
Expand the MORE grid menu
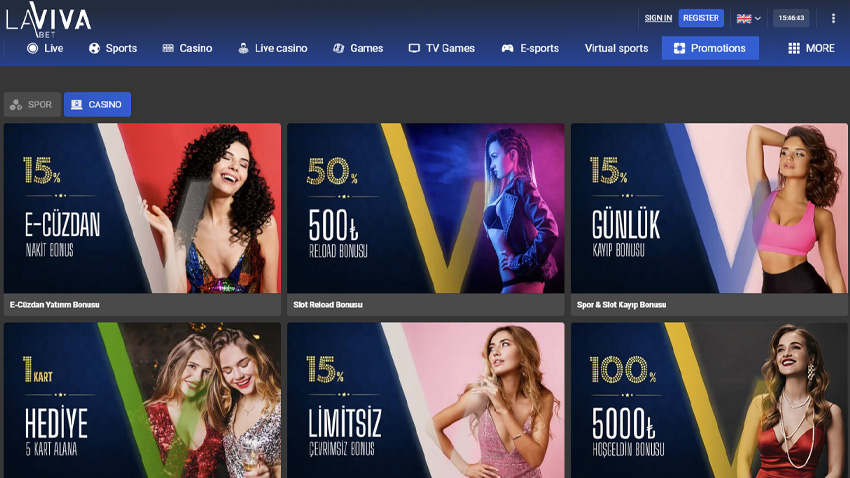pos(811,48)
